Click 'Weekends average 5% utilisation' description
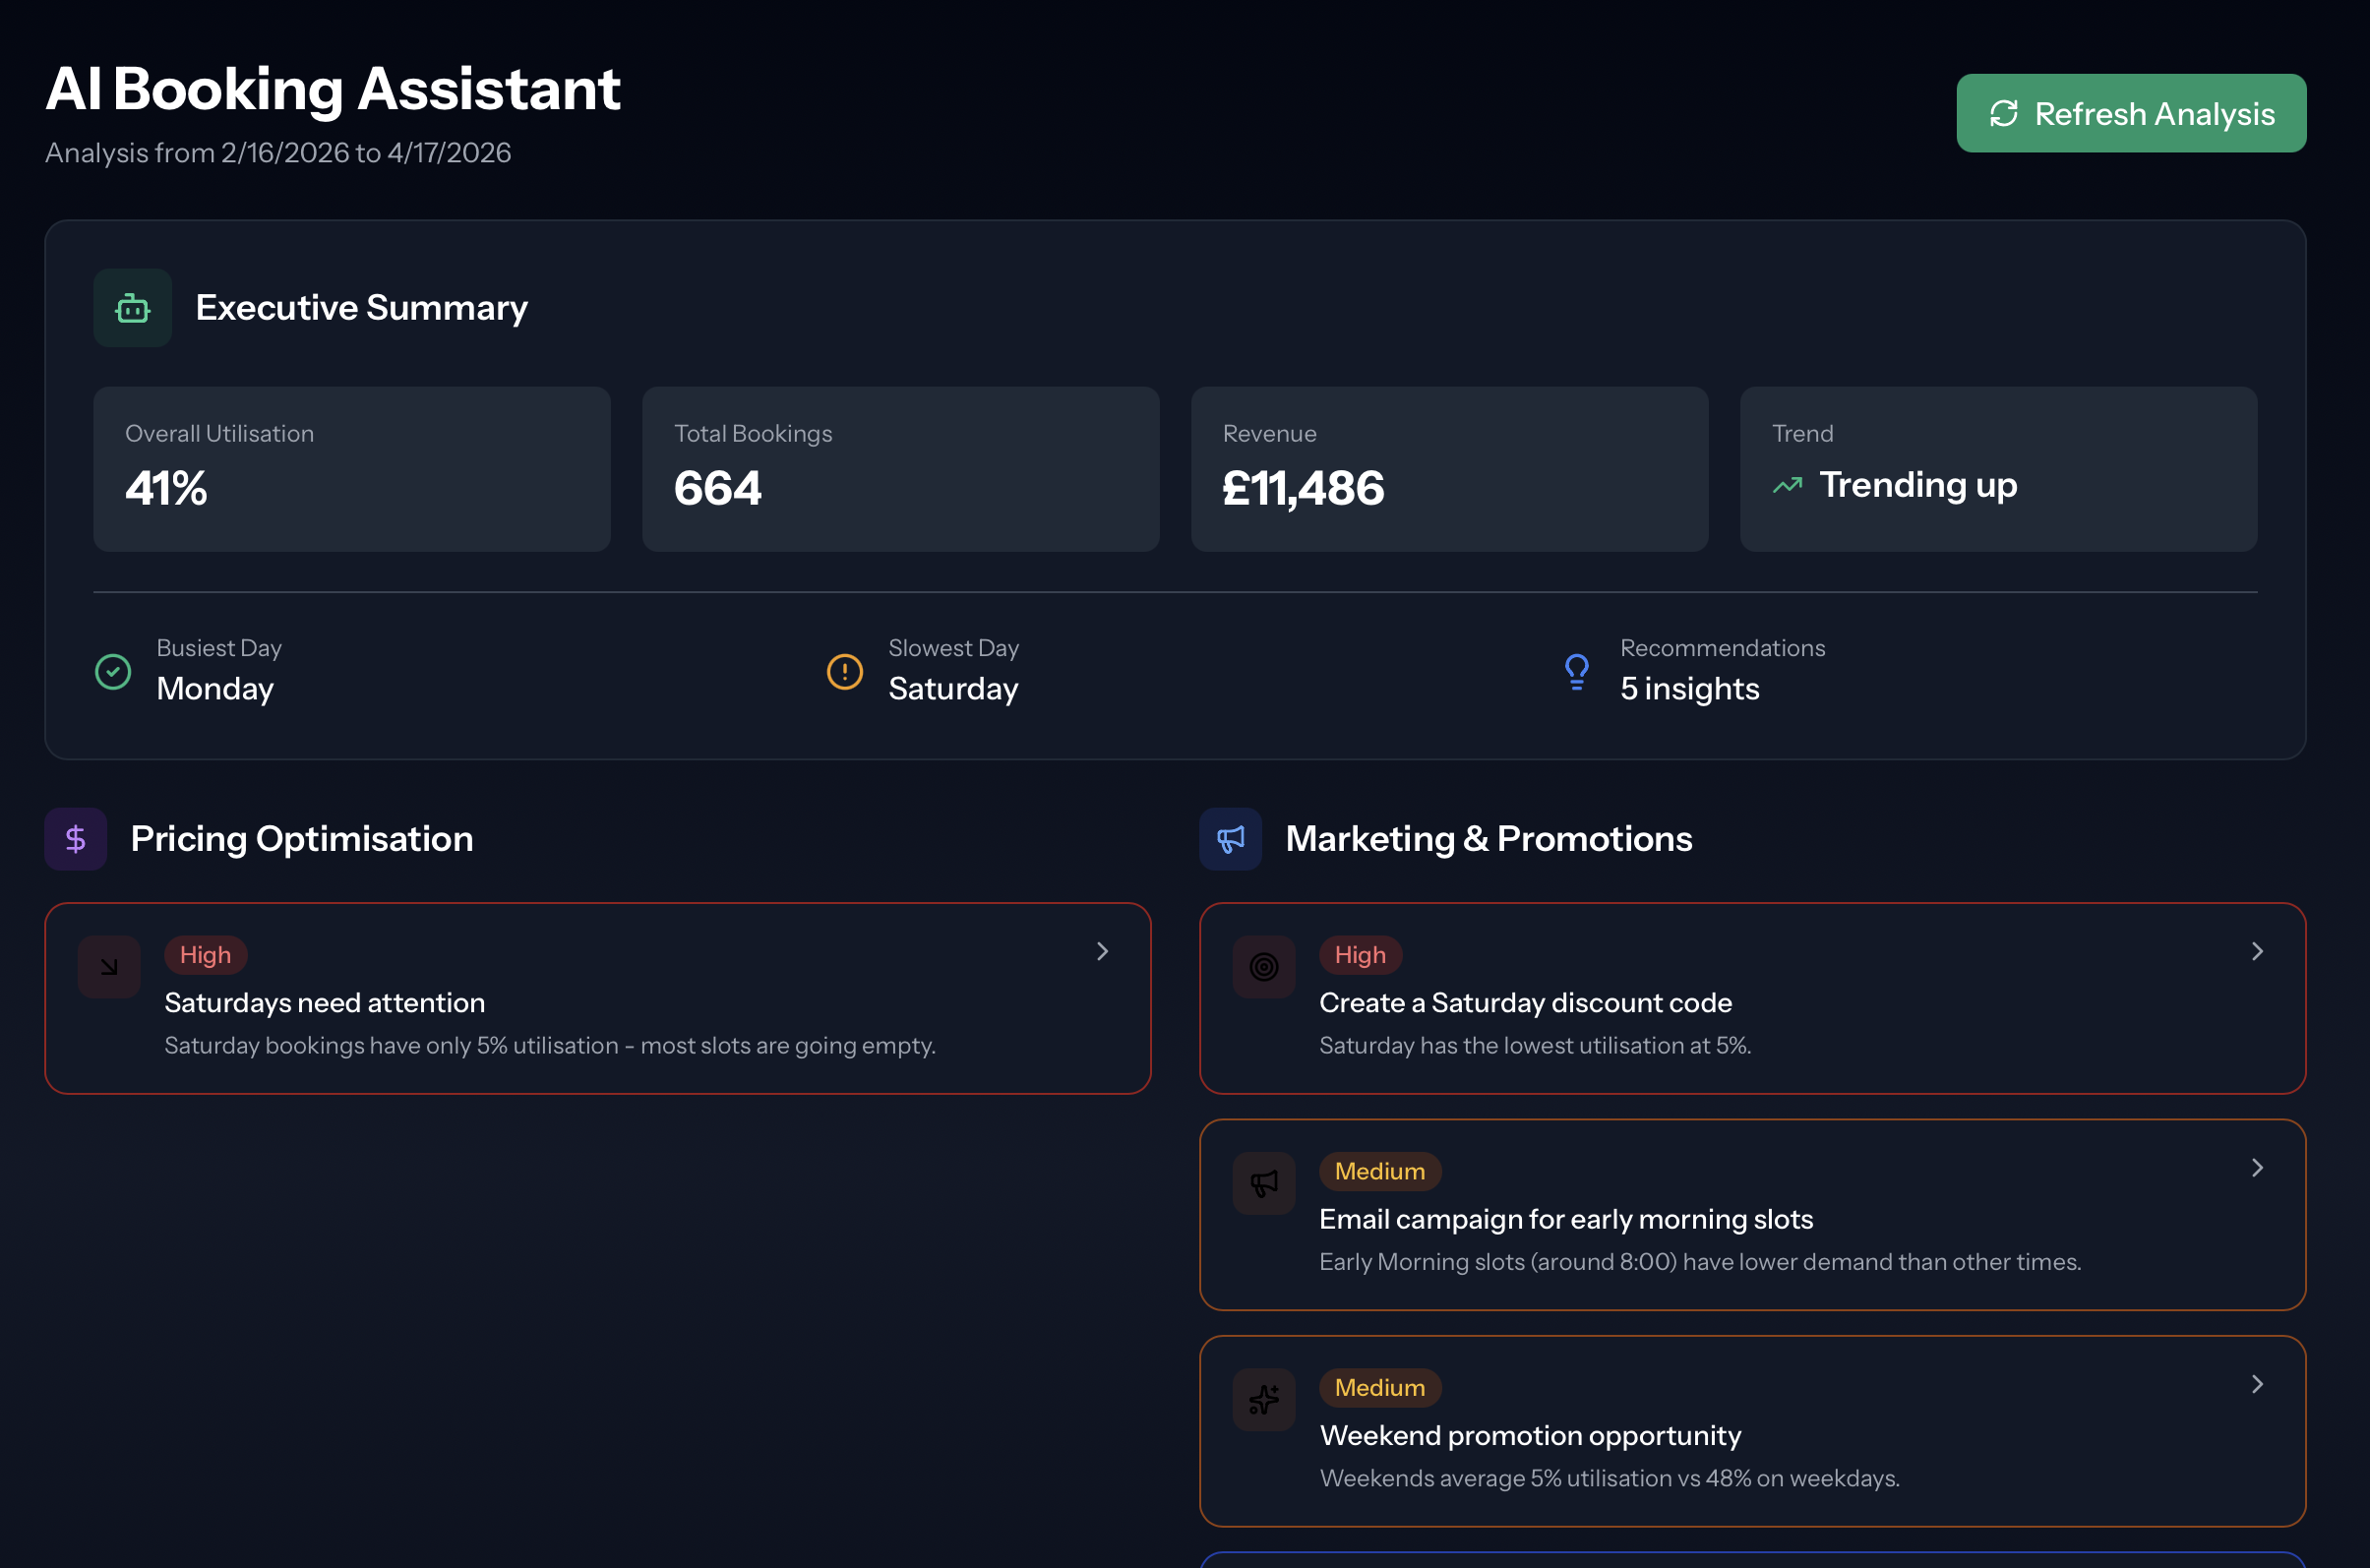 [x=1610, y=1478]
